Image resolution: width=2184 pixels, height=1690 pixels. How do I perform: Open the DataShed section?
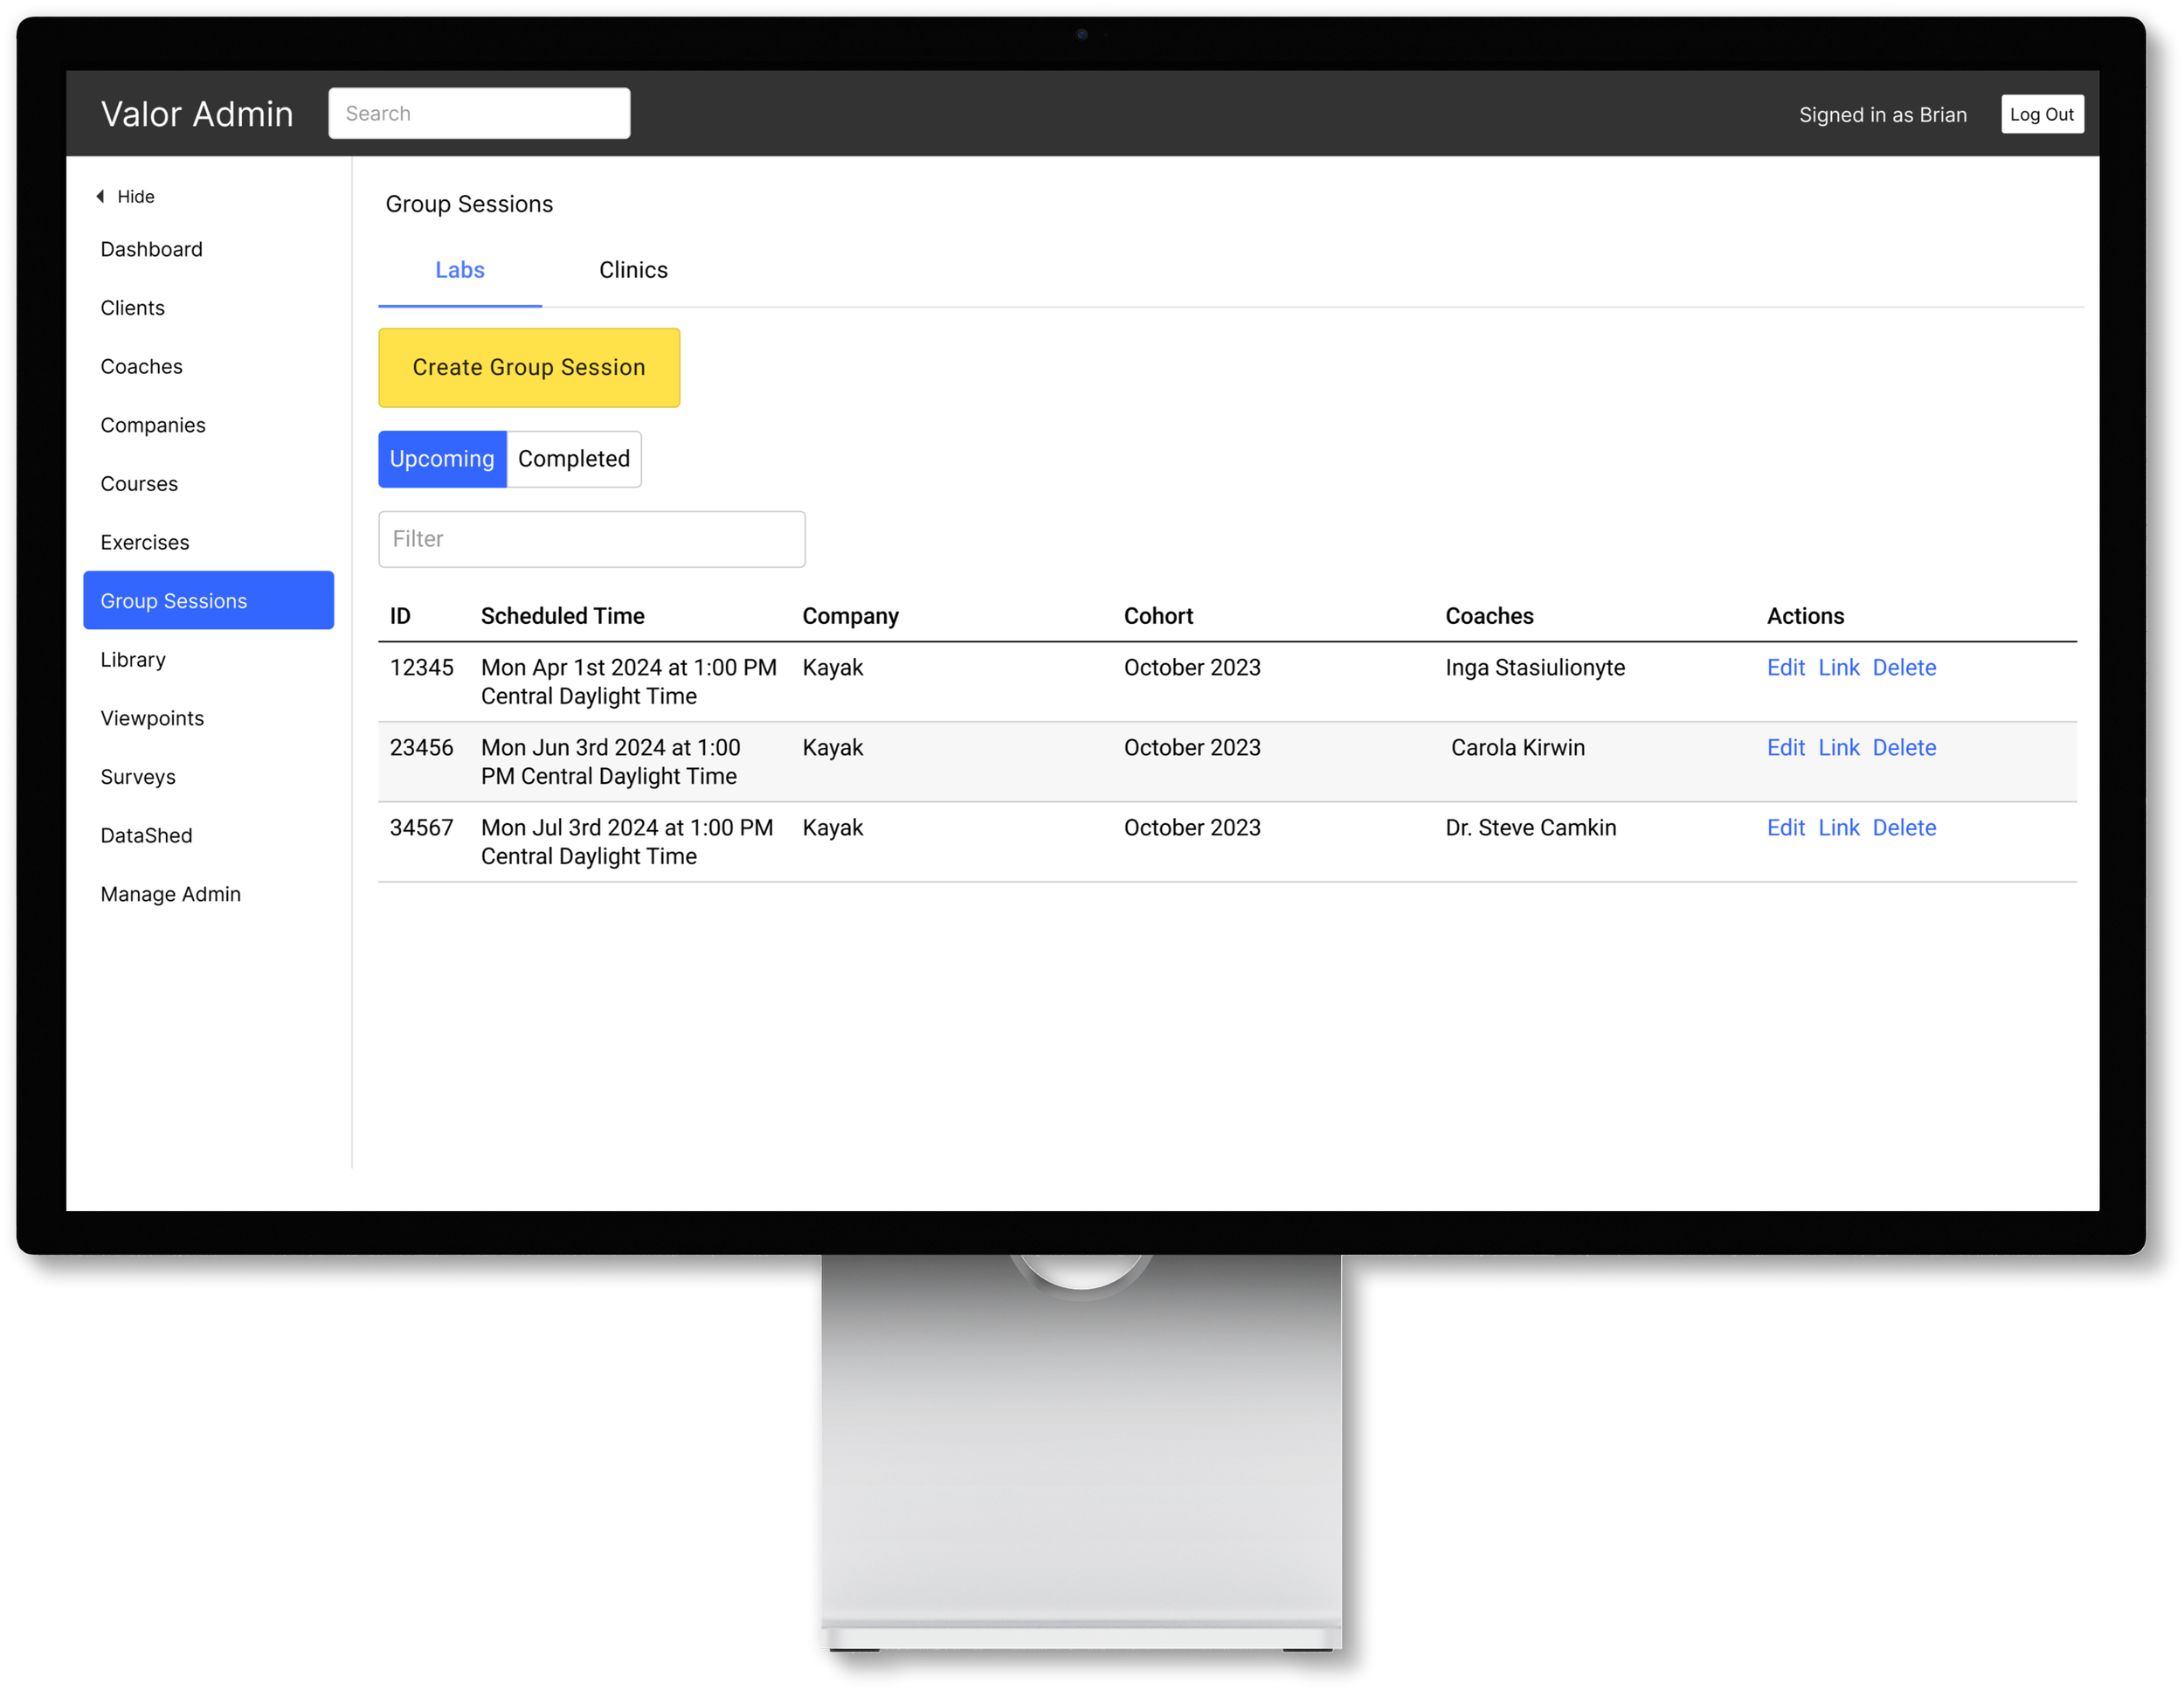coord(146,835)
